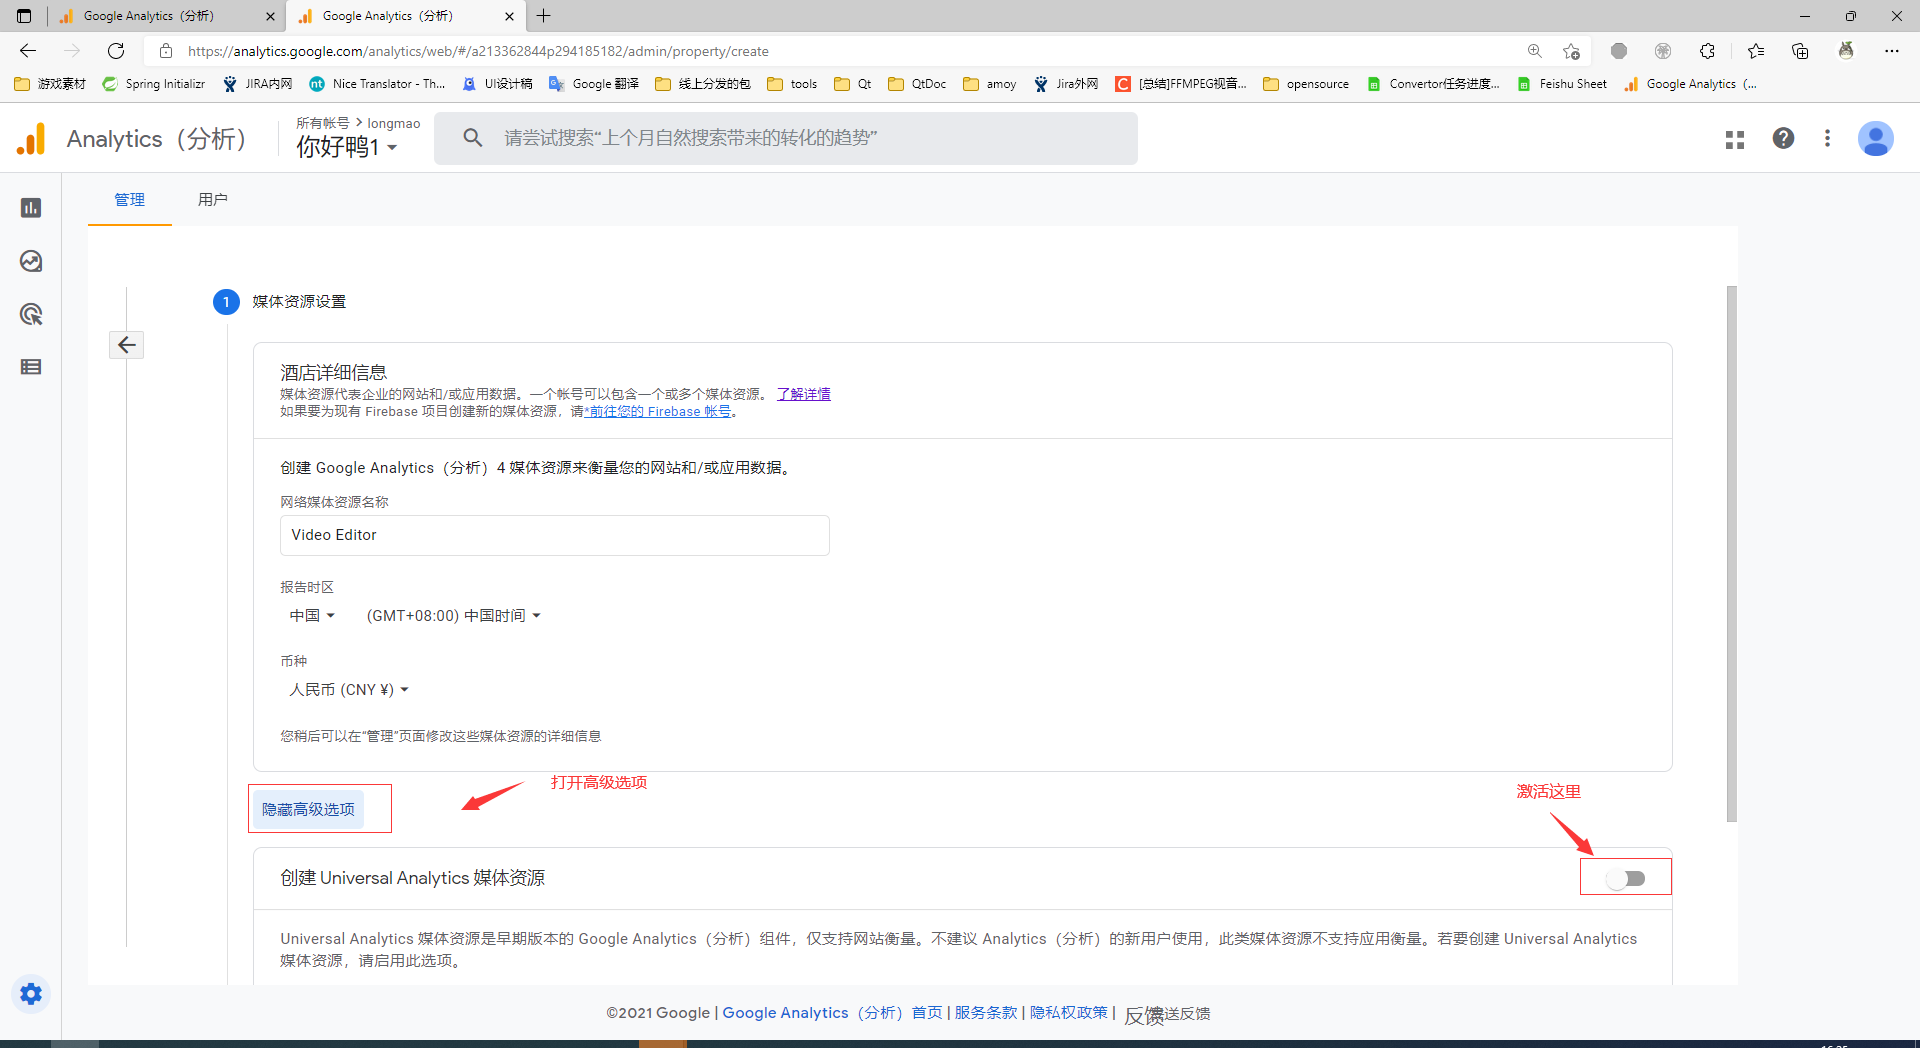Enable the Universal Analytics property toggle
Viewport: 1920px width, 1048px height.
(x=1626, y=878)
